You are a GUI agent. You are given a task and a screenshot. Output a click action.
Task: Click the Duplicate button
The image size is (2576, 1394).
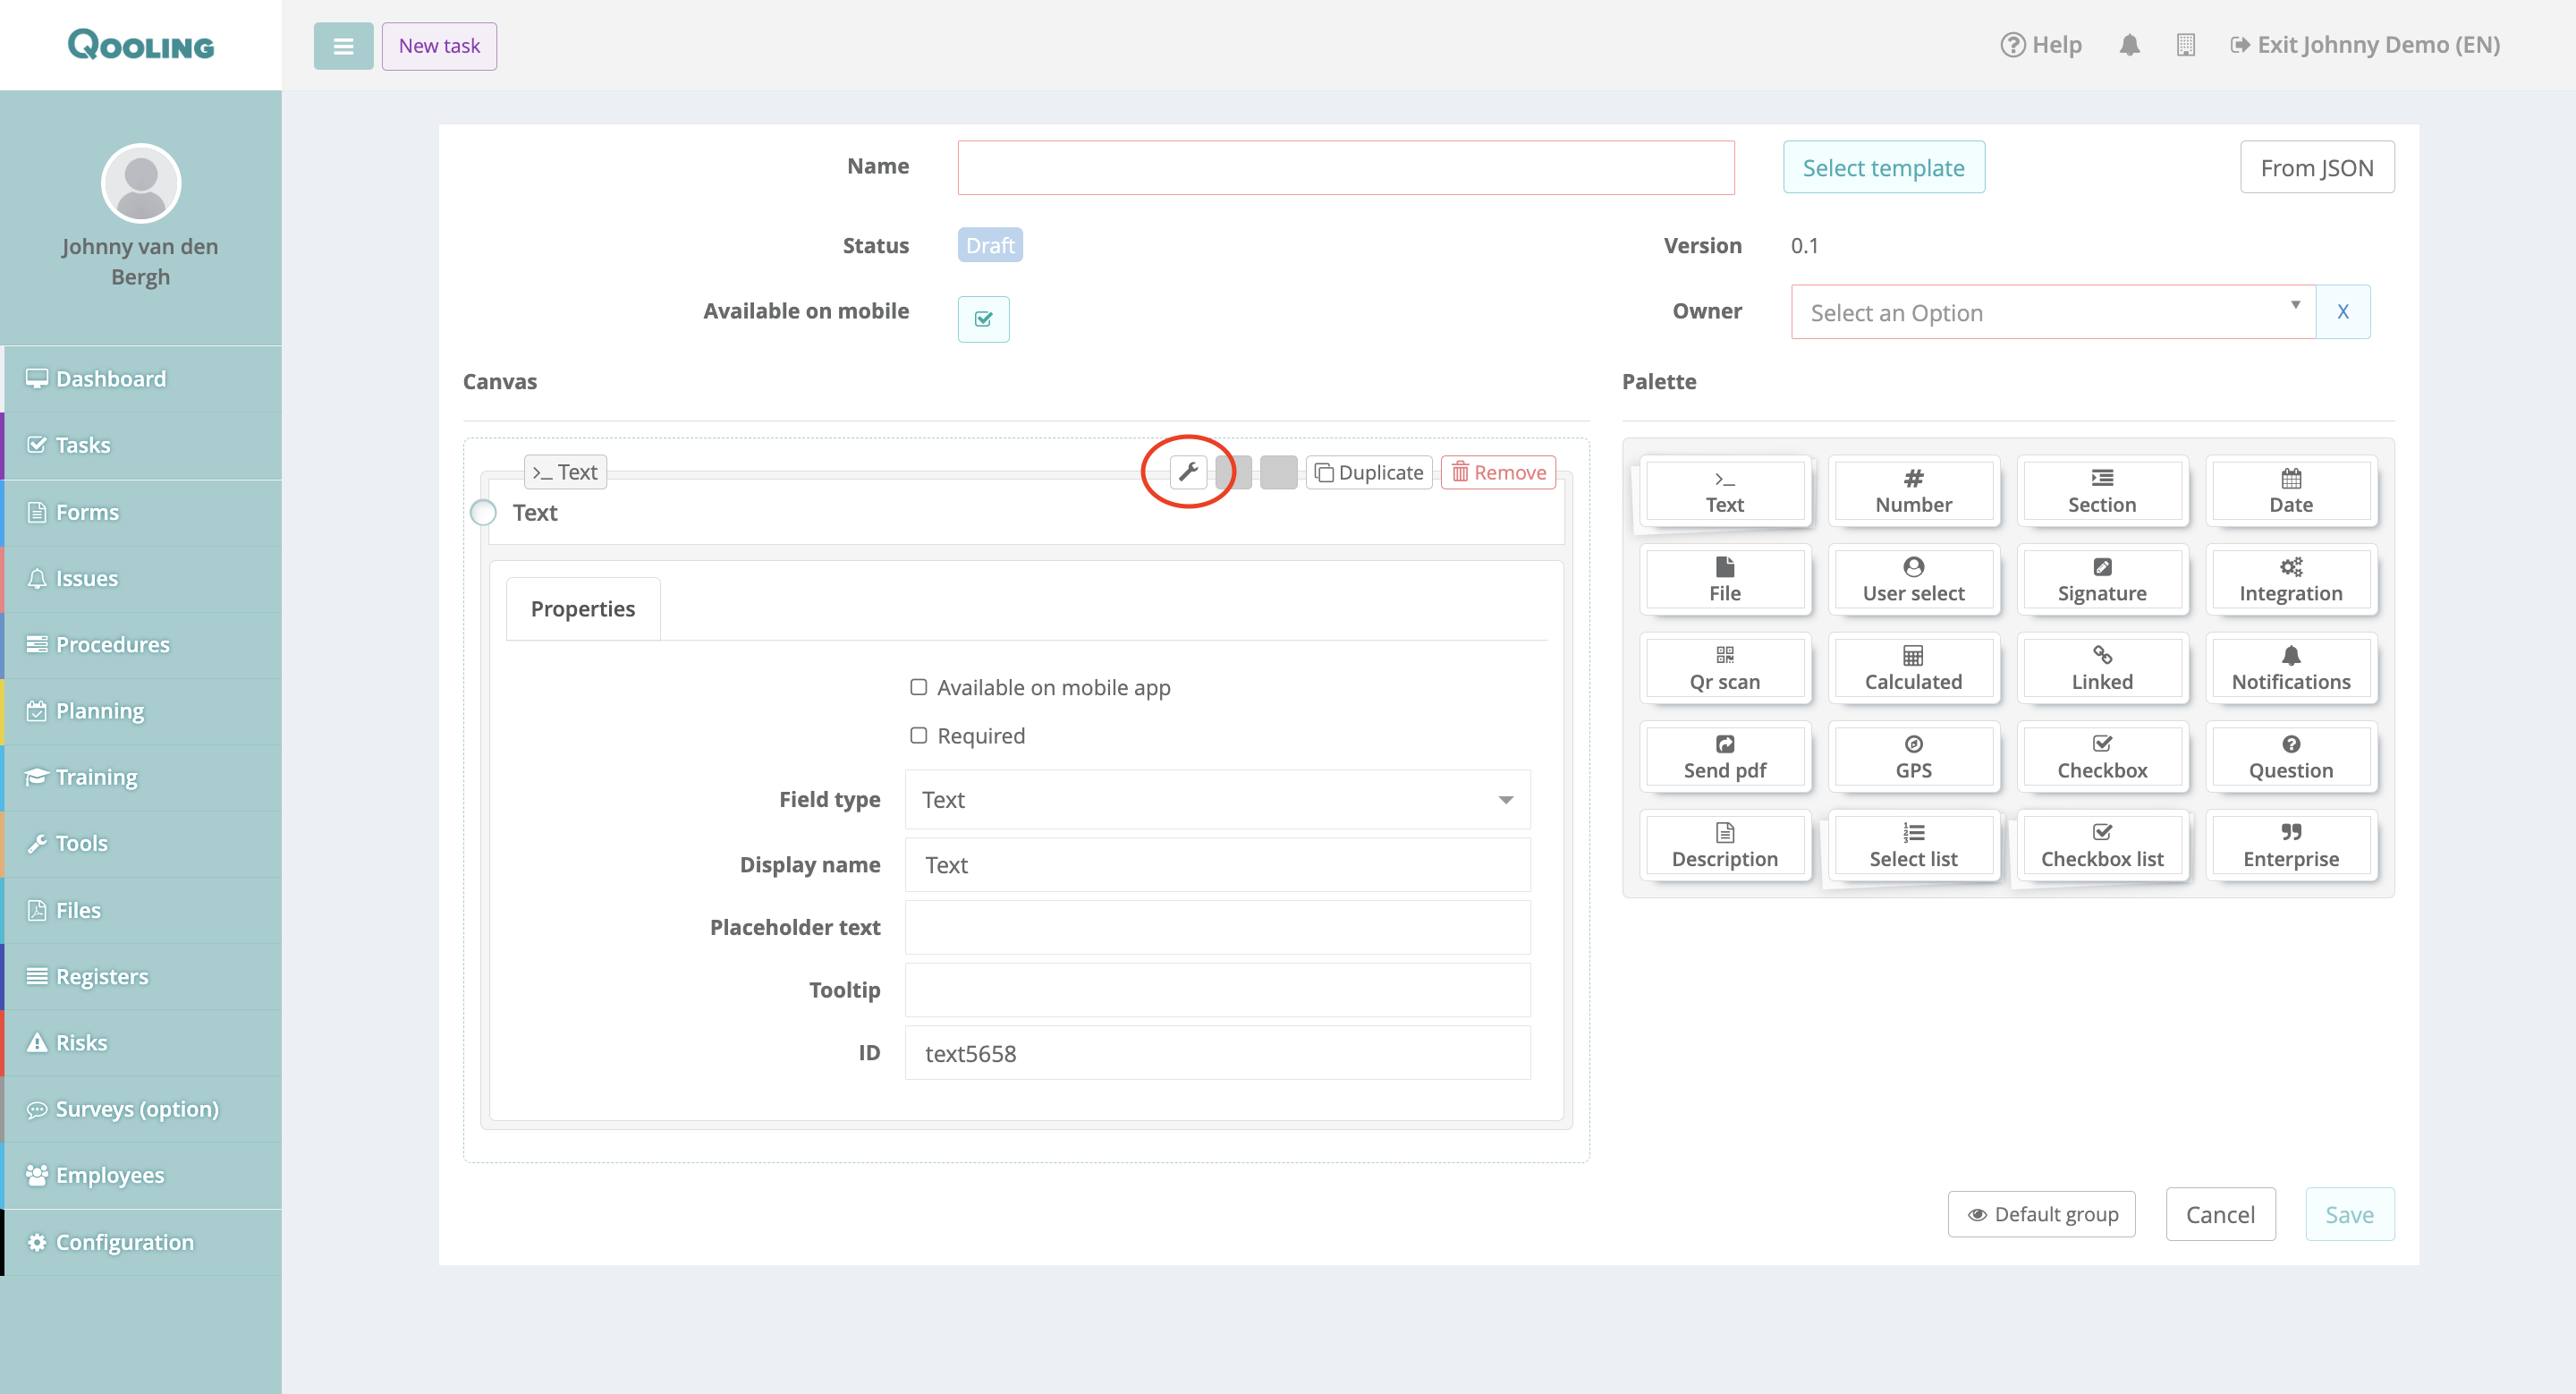point(1368,472)
